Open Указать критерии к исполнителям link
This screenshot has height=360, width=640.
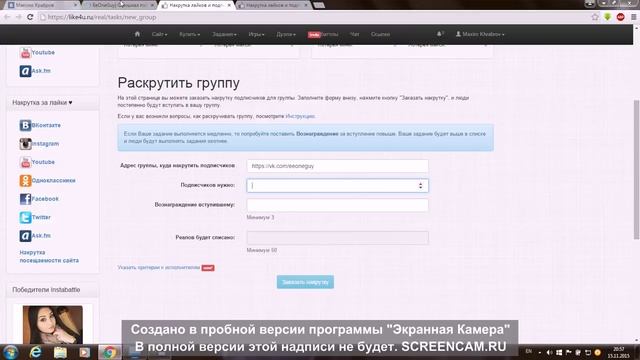159,268
